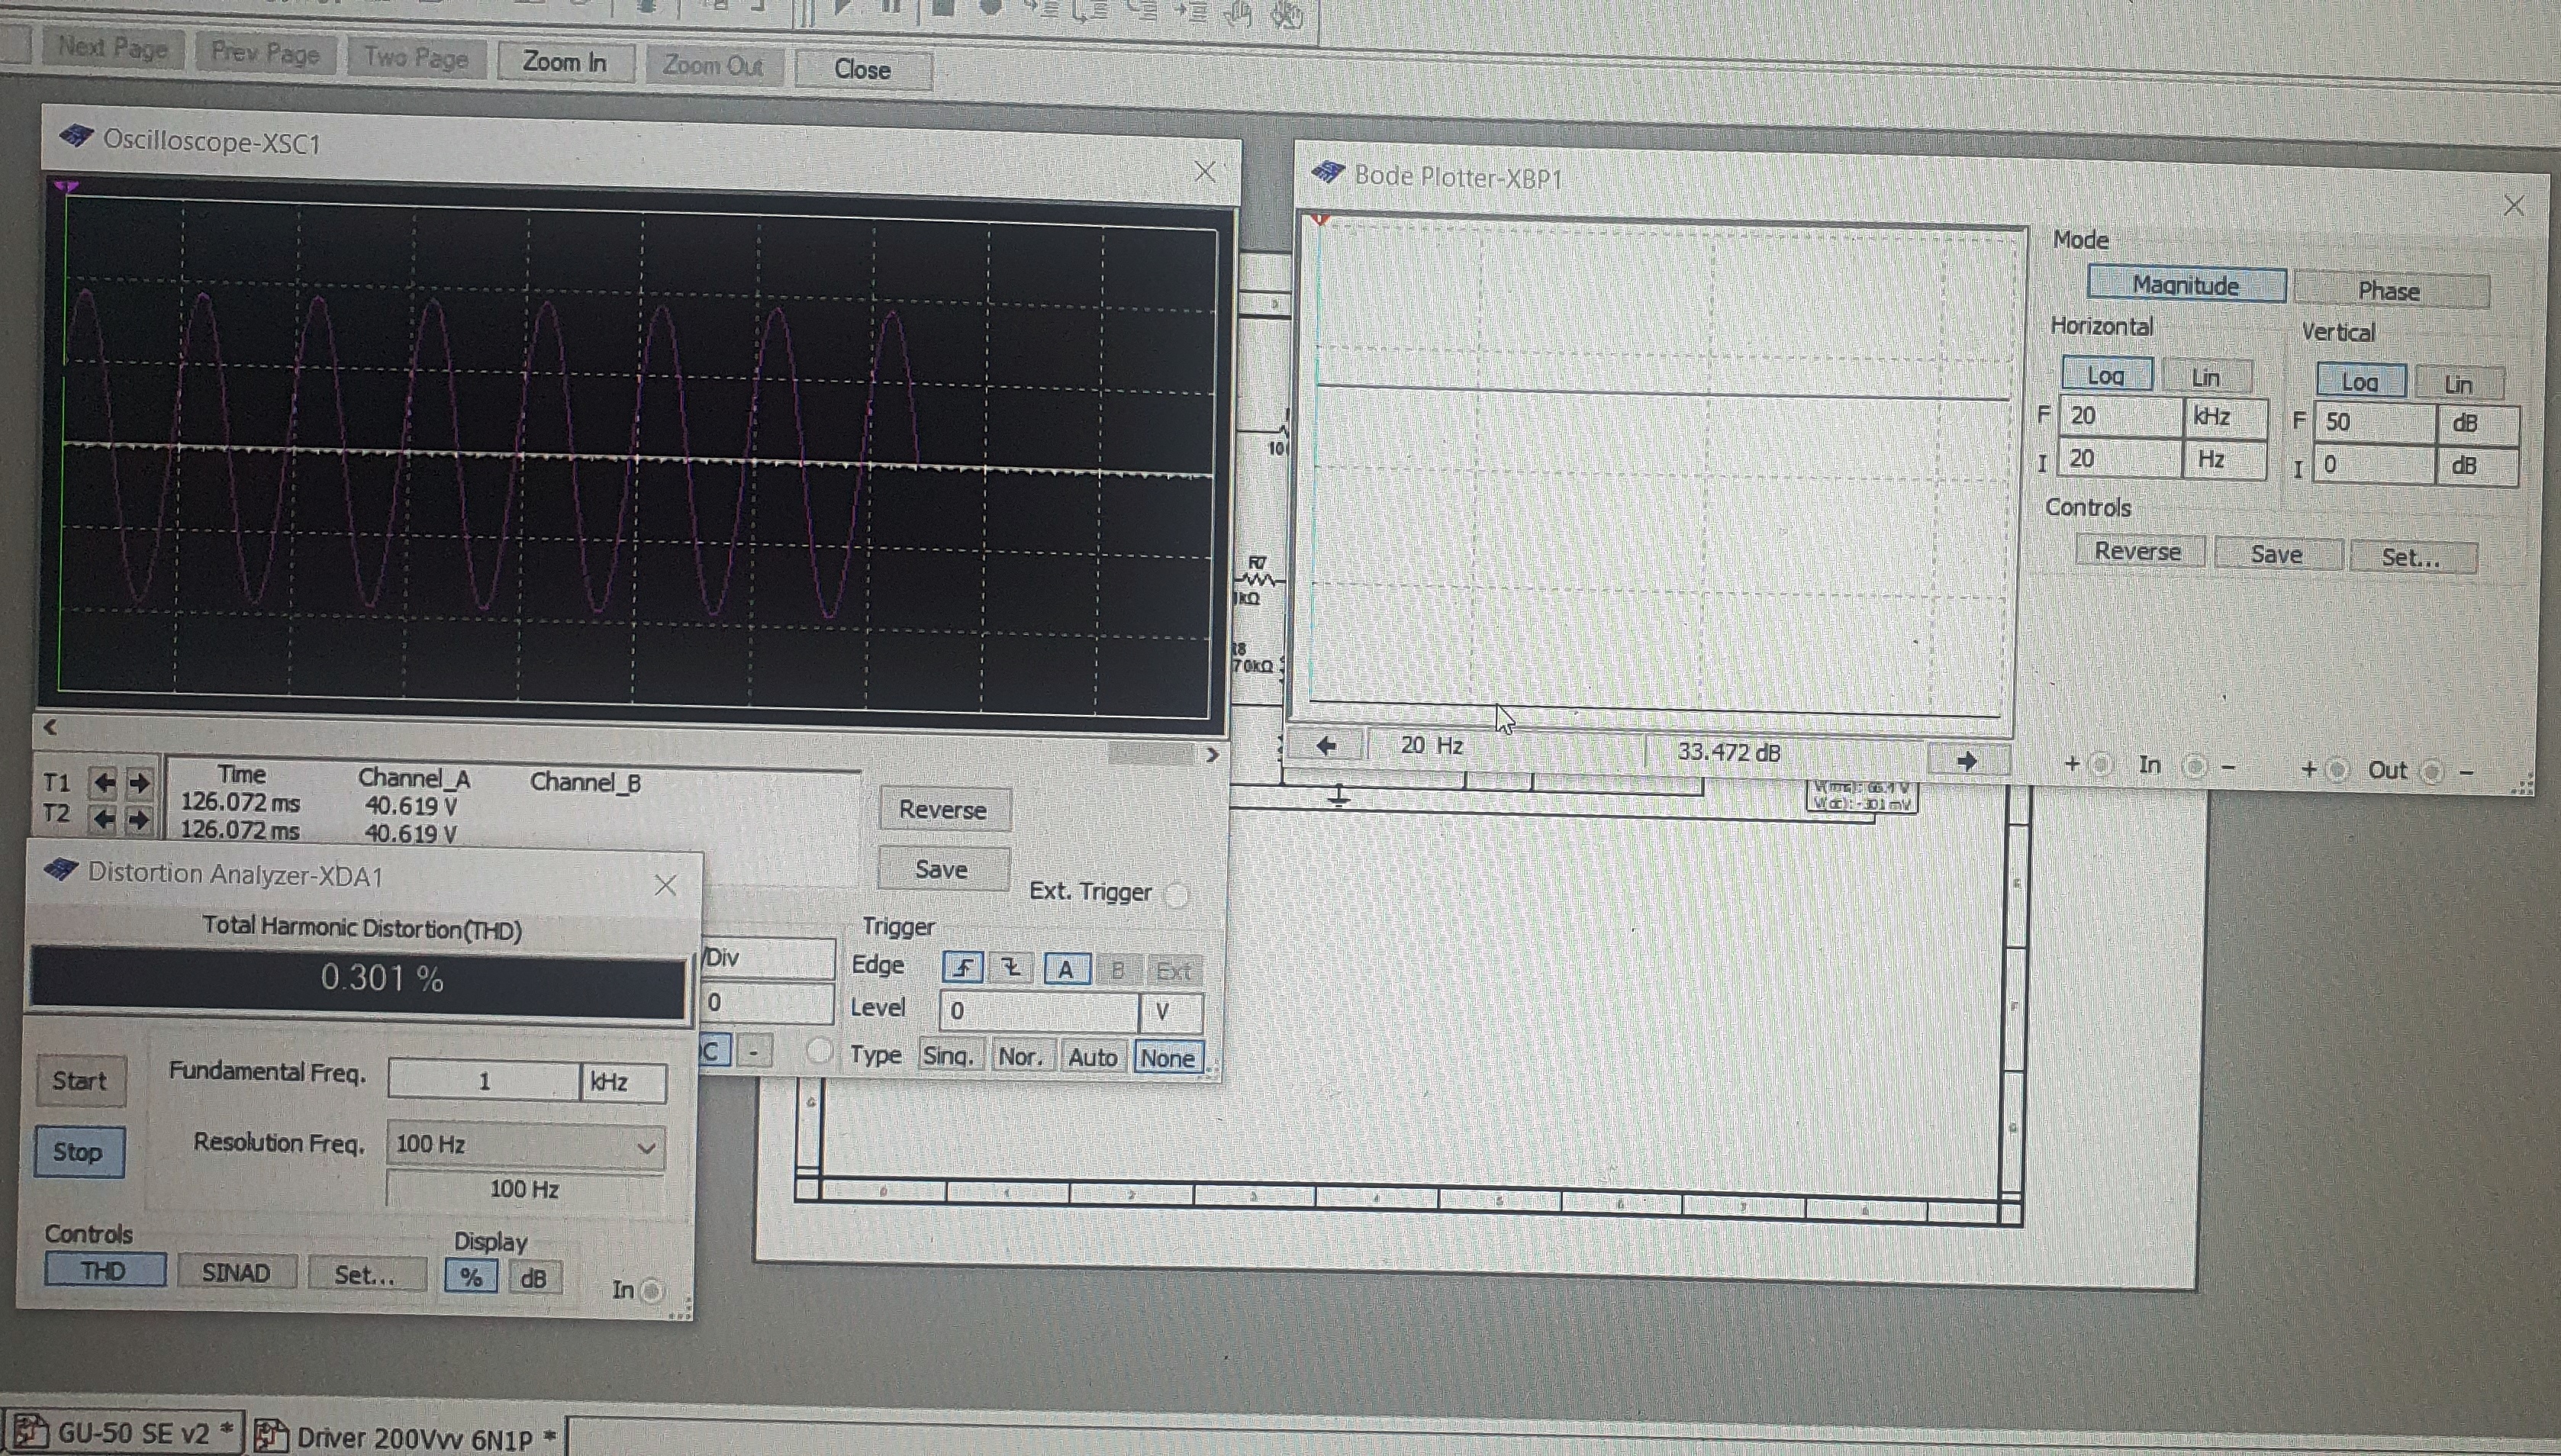The image size is (2561, 1456).
Task: Click the Distortion Analyzer-XDA1 title bar icon
Action: tap(61, 869)
